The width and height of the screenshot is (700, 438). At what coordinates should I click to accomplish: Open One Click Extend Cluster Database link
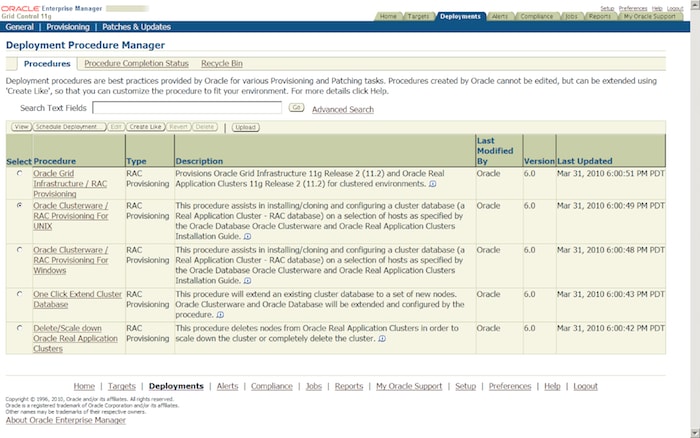point(77,299)
